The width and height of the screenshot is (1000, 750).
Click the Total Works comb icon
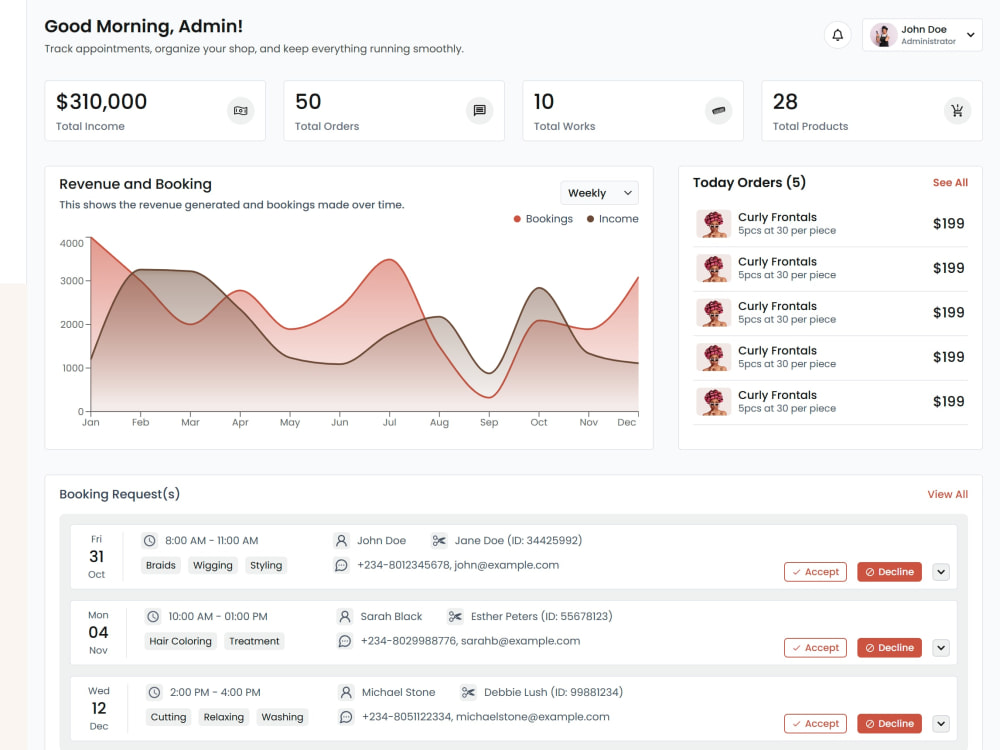point(719,111)
